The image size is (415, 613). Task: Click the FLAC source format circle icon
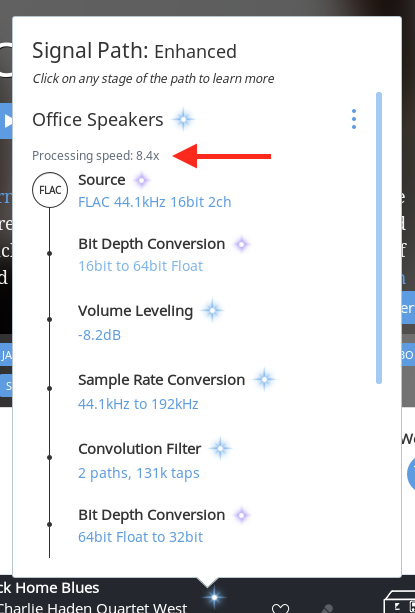click(50, 190)
